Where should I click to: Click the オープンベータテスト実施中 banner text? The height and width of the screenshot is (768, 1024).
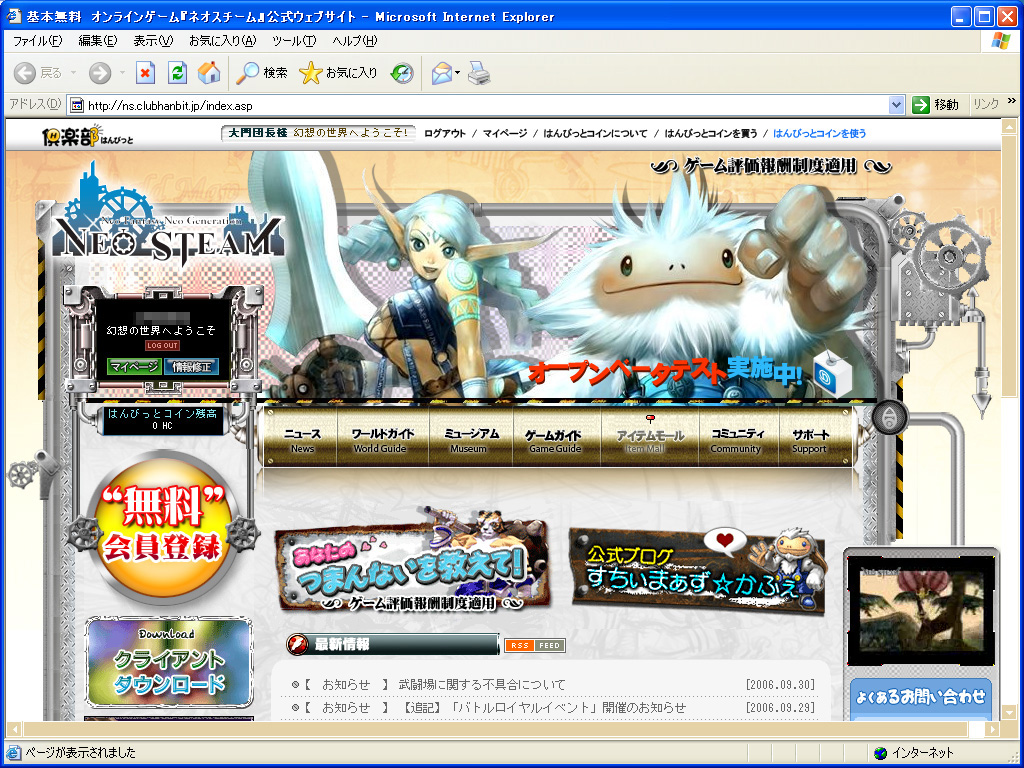point(665,372)
